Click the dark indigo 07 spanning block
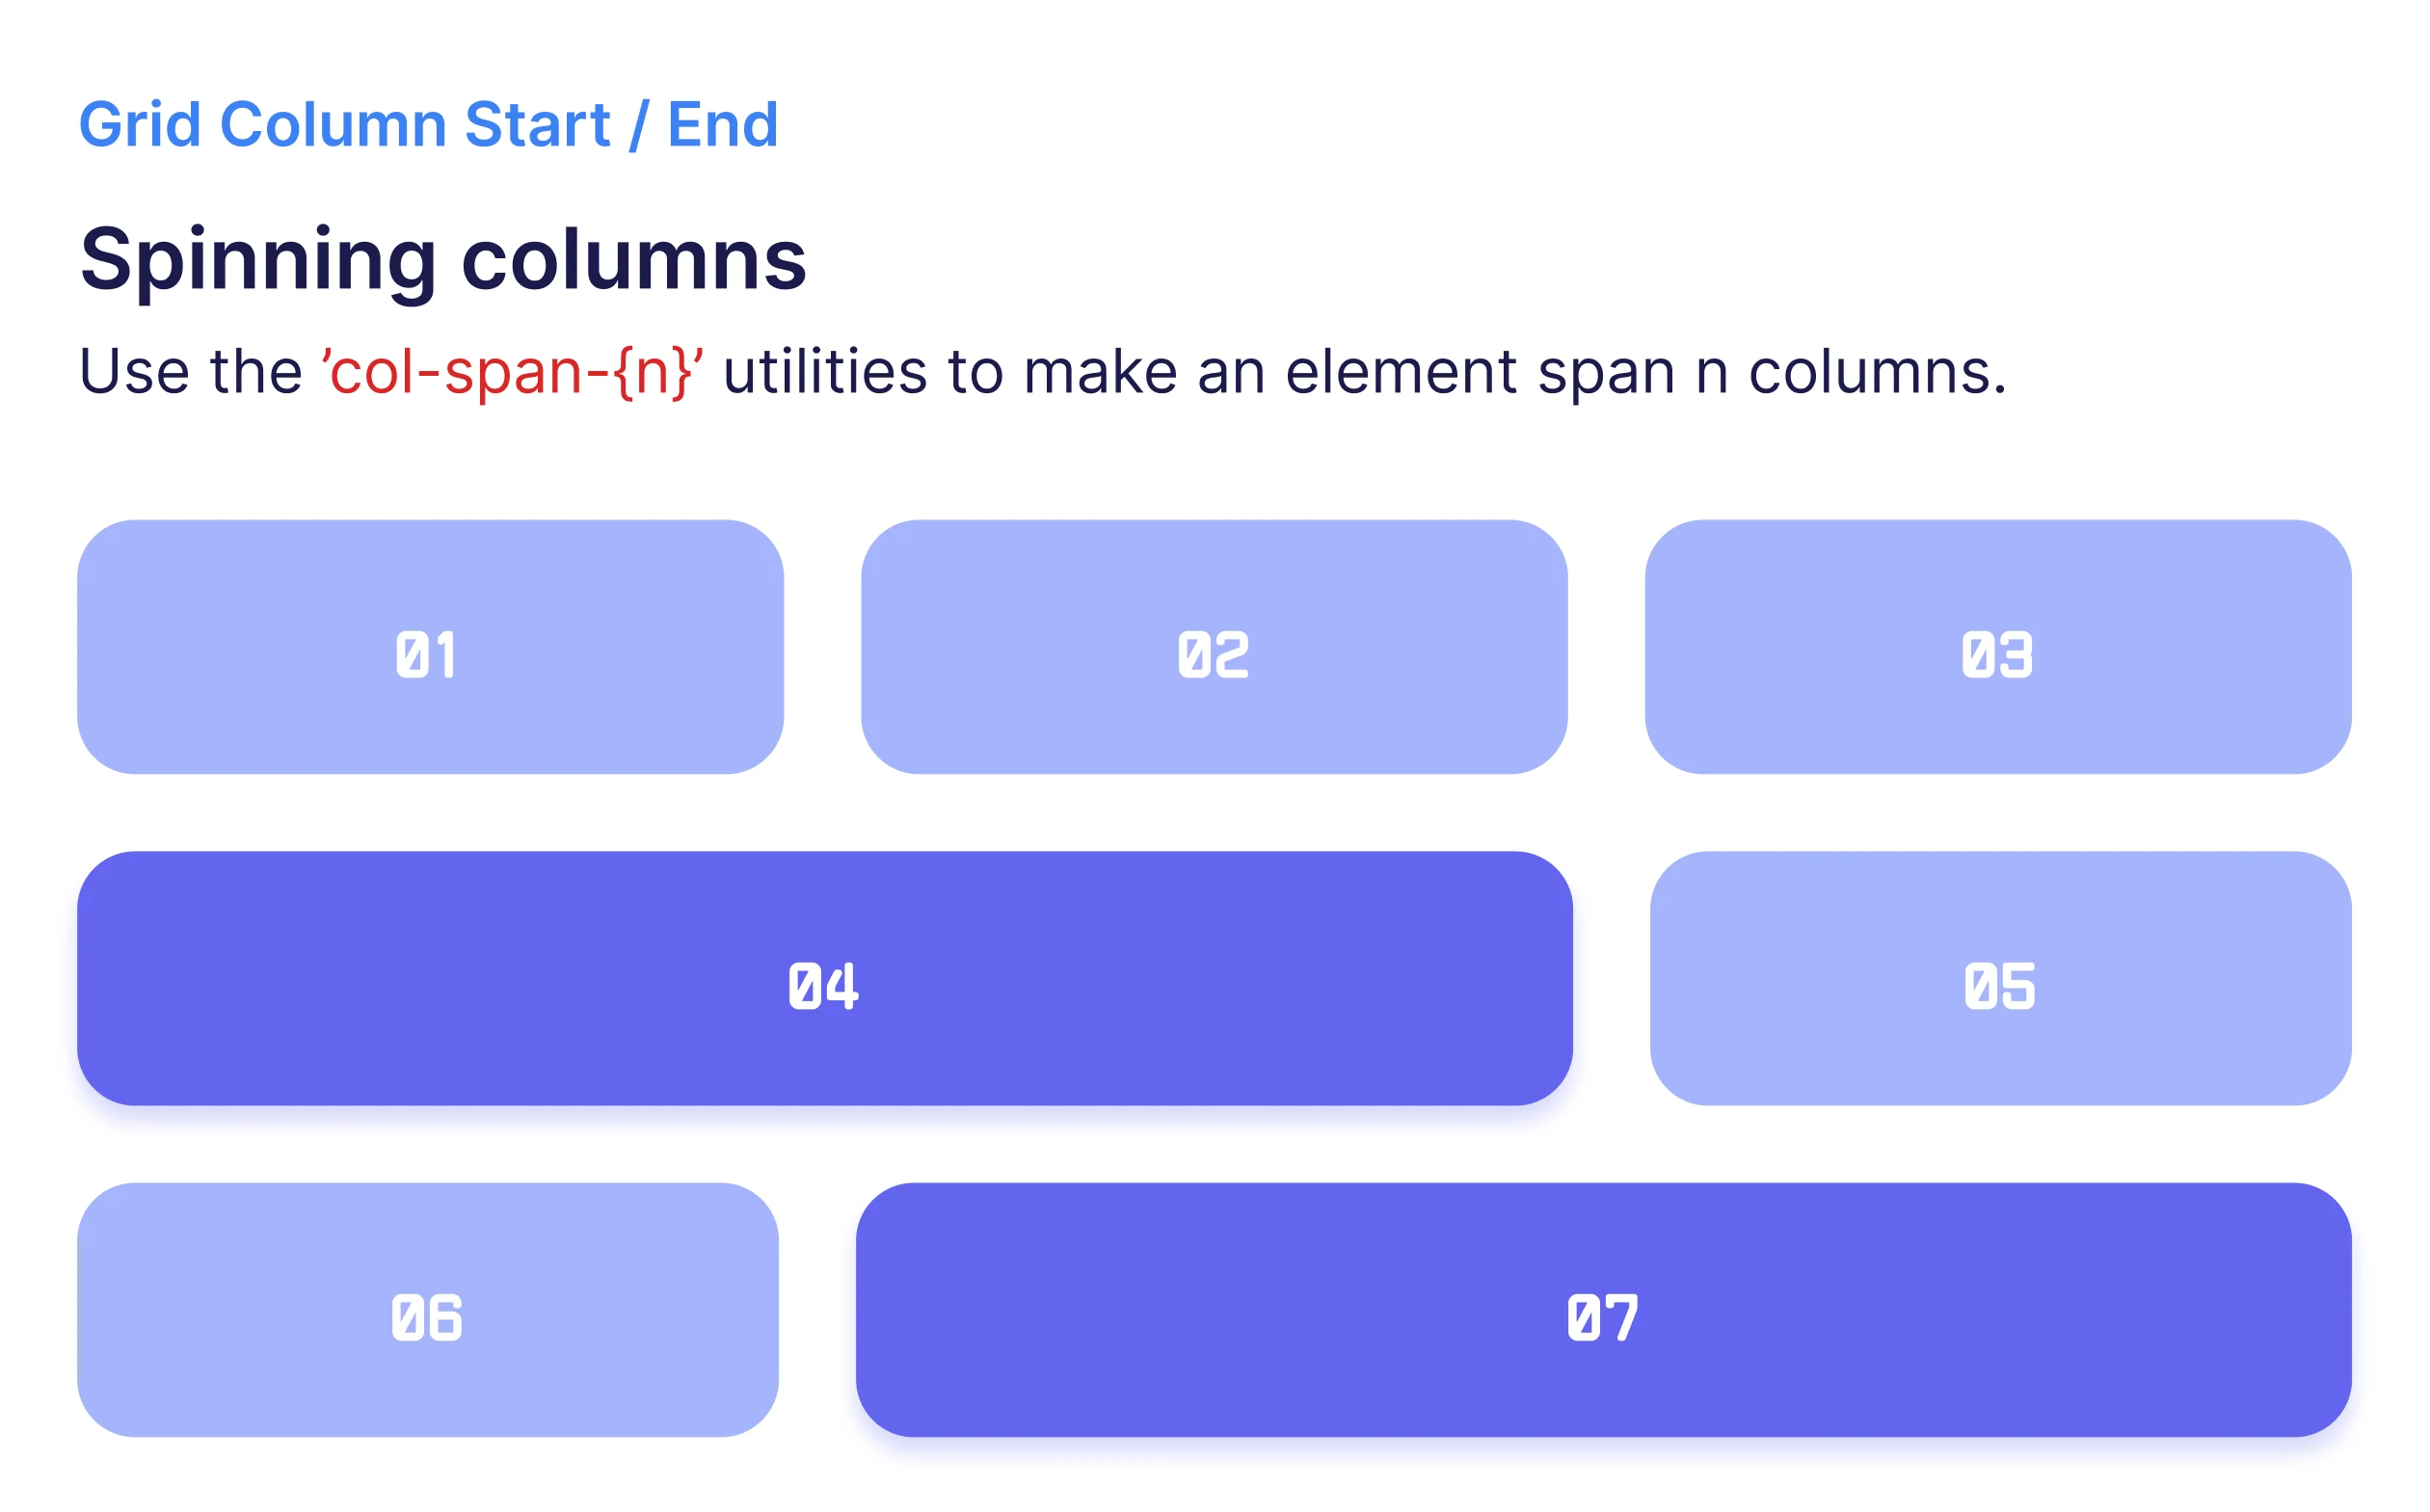 click(x=1604, y=1310)
